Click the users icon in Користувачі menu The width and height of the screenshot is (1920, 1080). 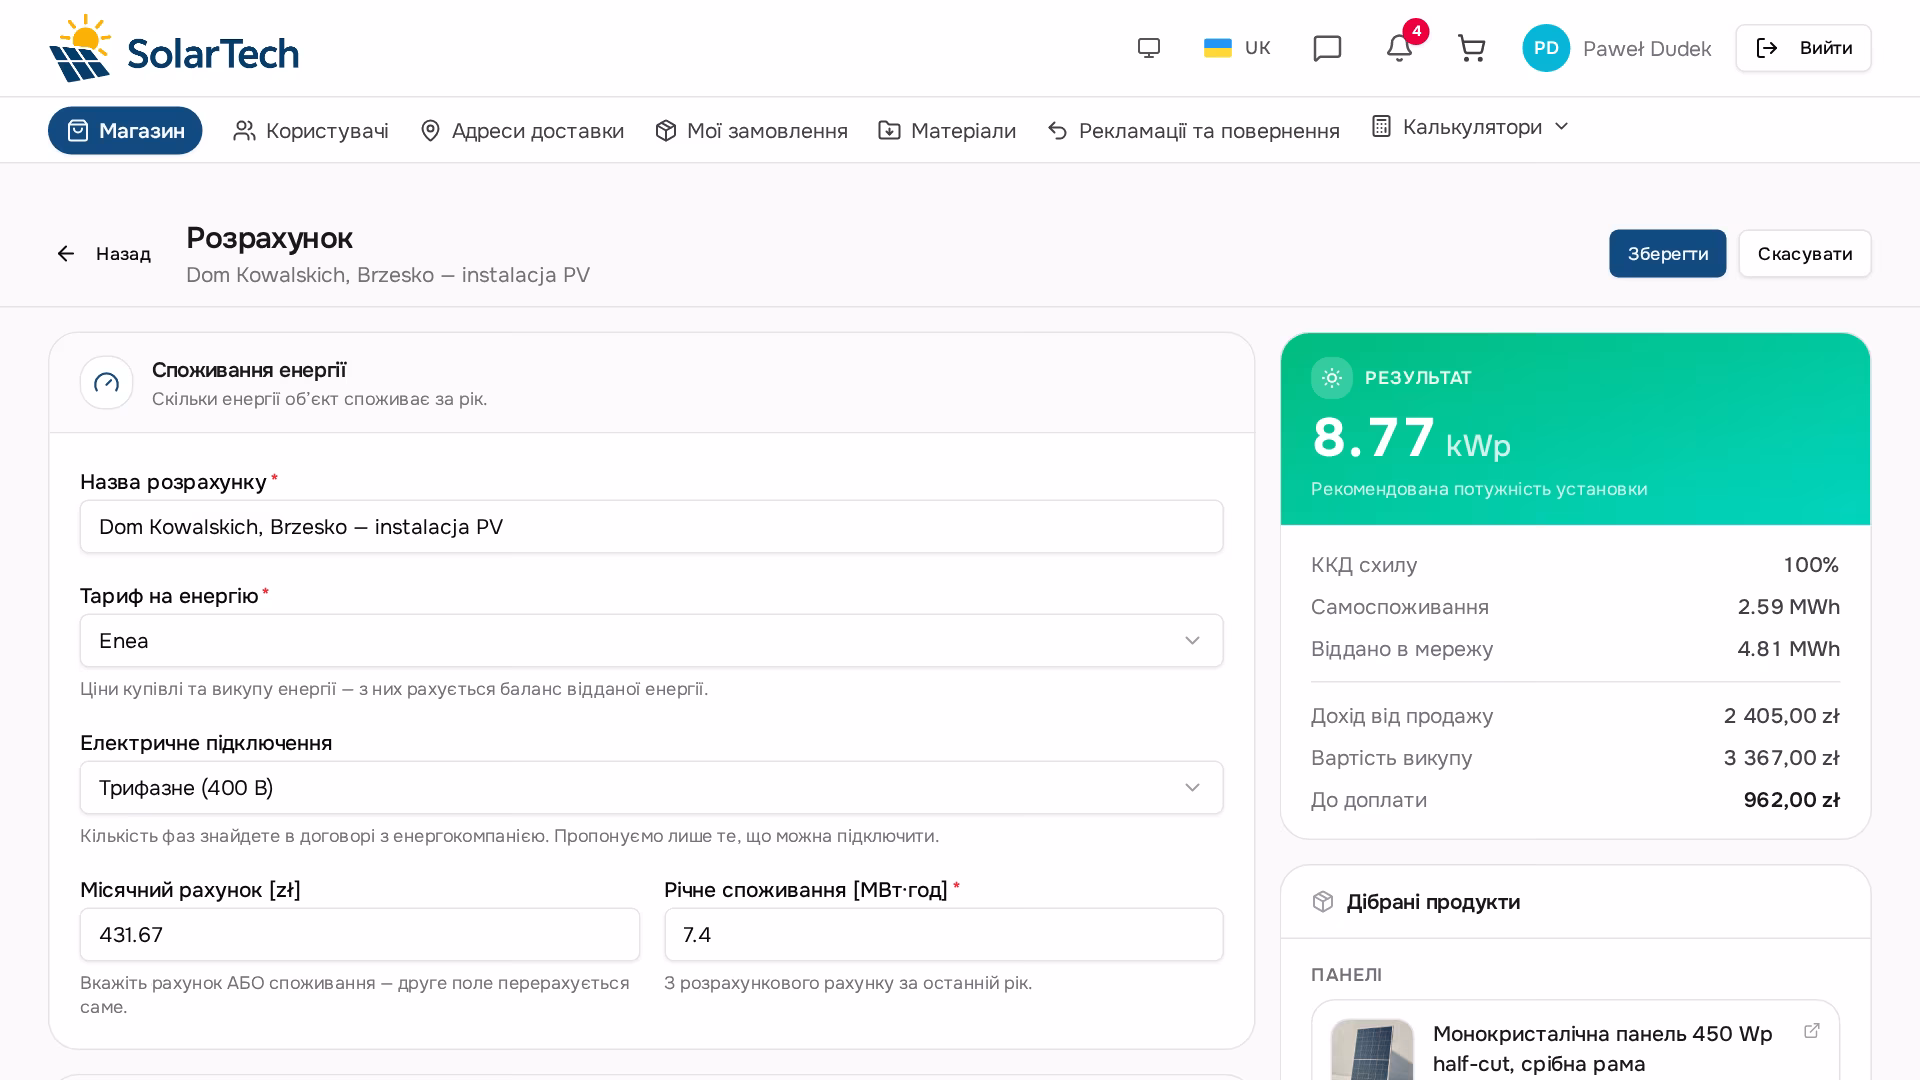coord(244,131)
